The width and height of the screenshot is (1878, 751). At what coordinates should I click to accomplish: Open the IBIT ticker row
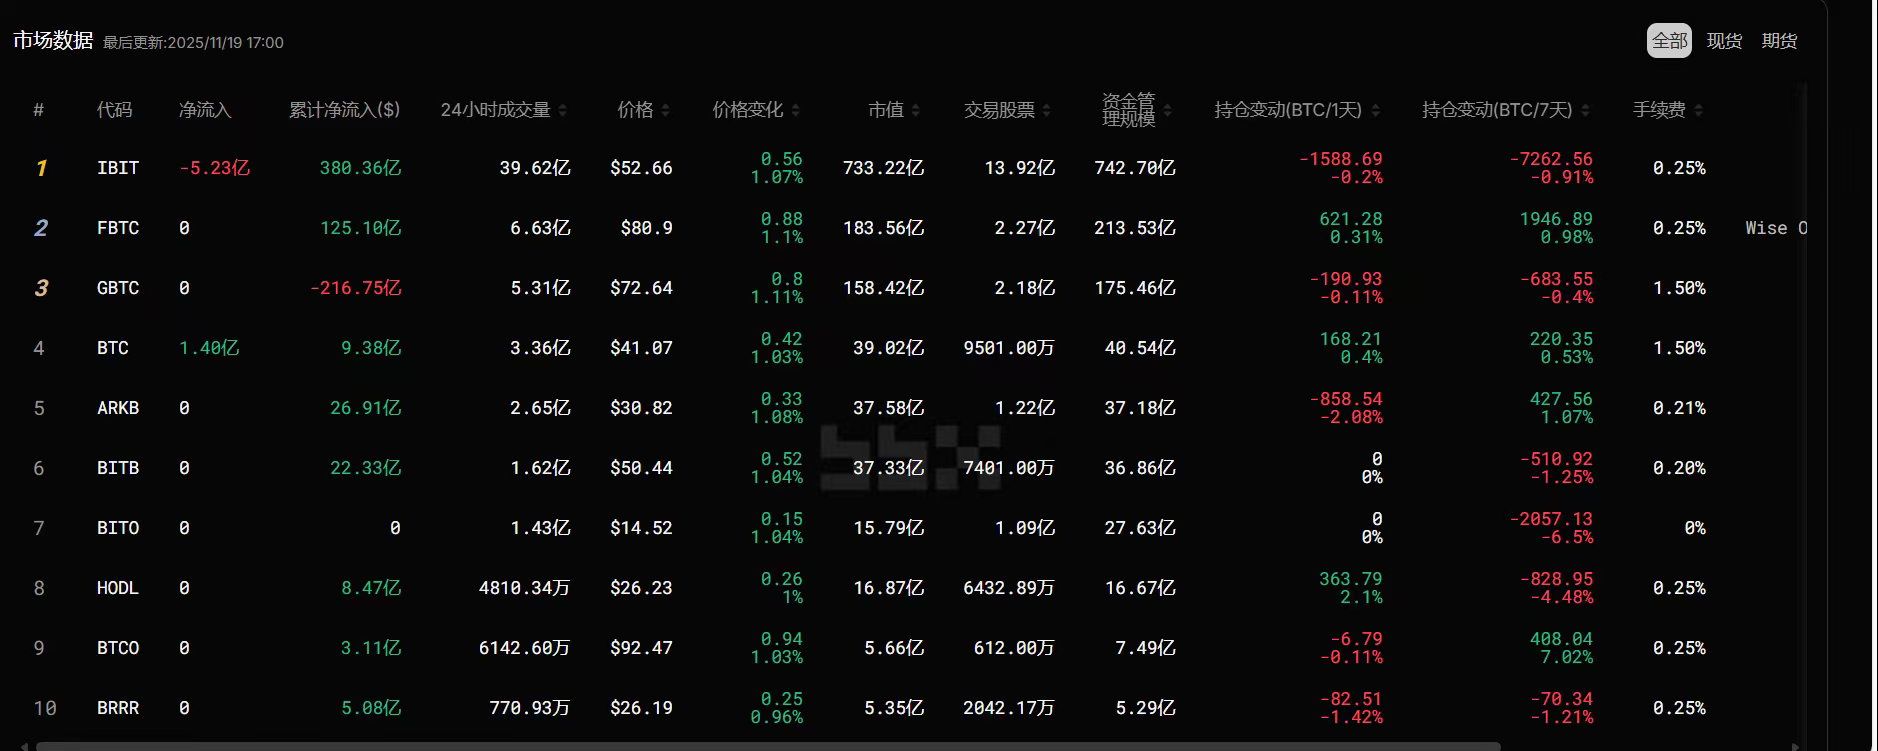pos(118,168)
